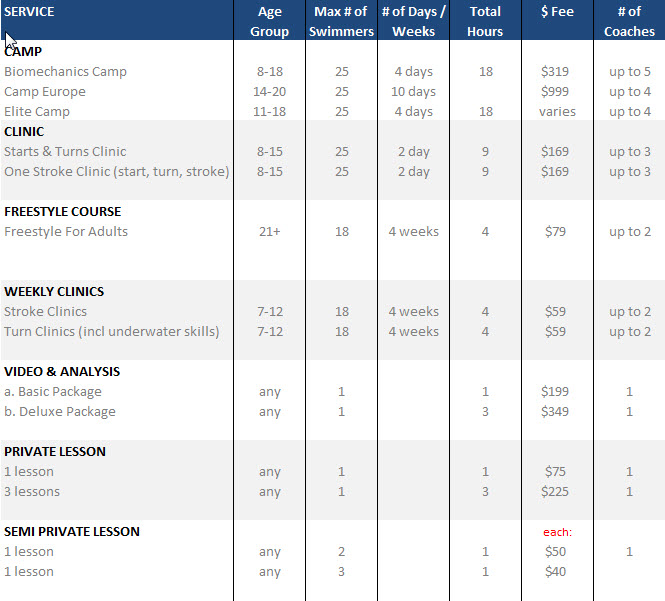This screenshot has height=601, width=665.
Task: Click the Max # of Swimmers header
Action: [x=342, y=21]
